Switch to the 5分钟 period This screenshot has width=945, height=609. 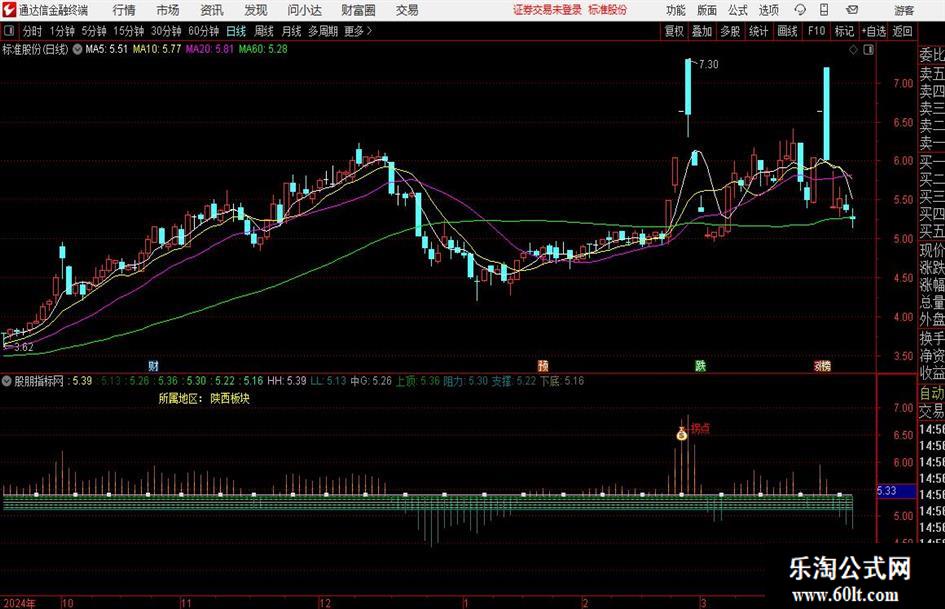(94, 31)
